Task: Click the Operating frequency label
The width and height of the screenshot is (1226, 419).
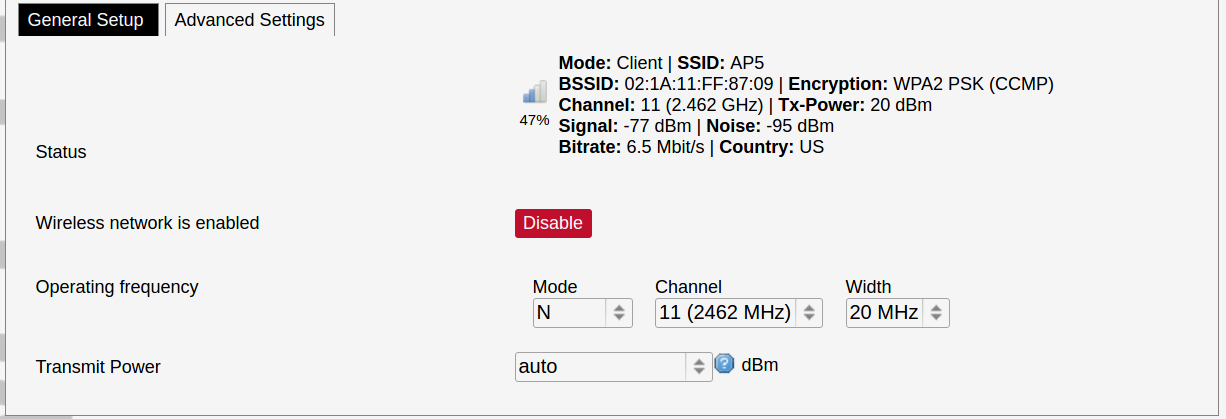Action: 117,287
